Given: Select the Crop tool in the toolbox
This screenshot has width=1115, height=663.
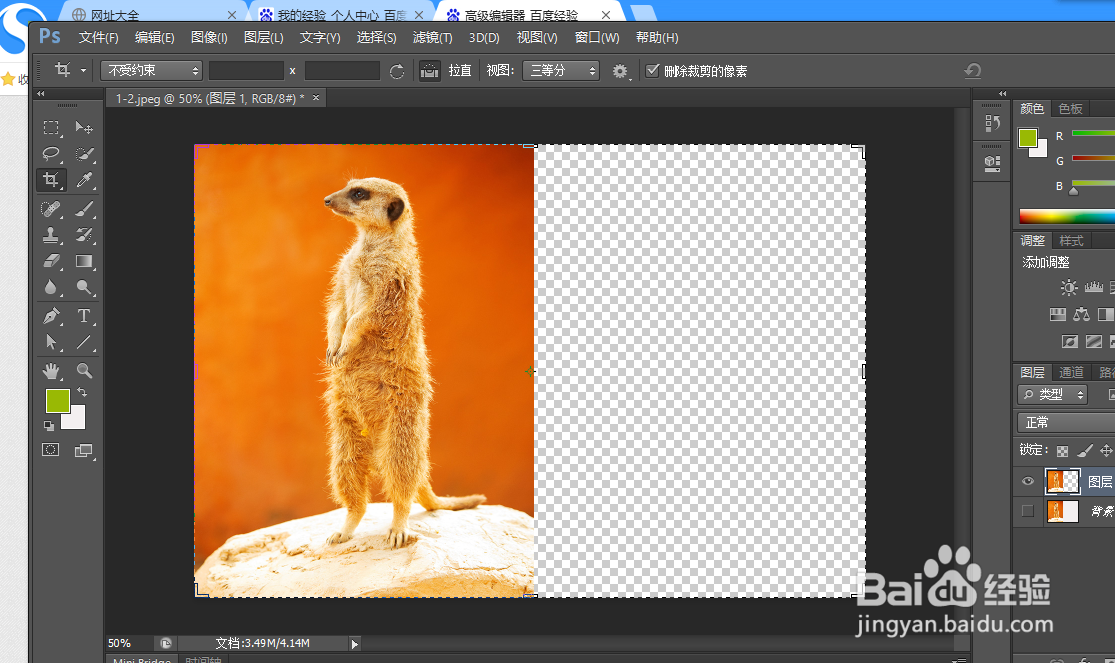Looking at the screenshot, I should pos(50,180).
